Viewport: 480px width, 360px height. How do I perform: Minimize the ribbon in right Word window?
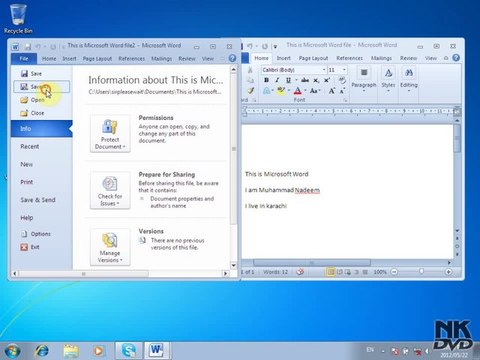click(446, 58)
